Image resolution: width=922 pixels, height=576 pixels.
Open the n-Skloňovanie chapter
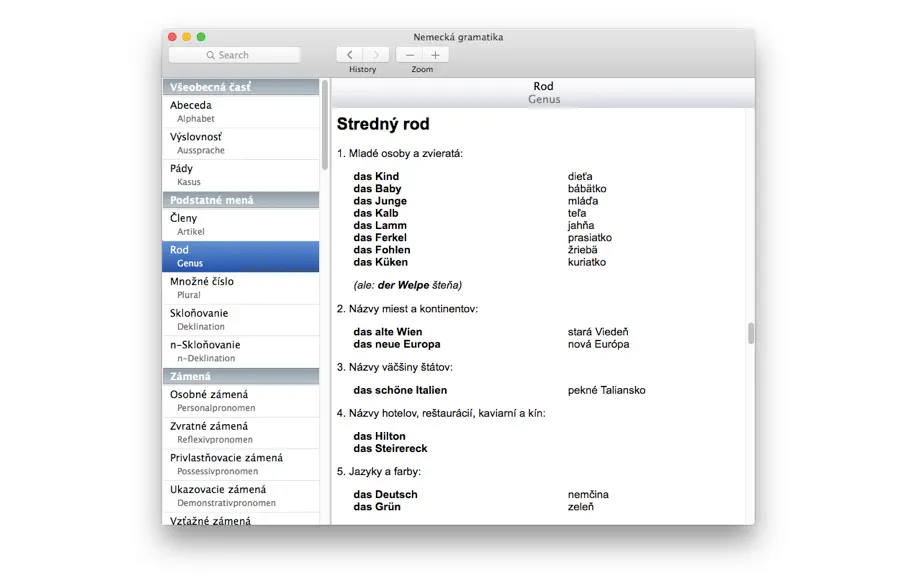click(241, 351)
